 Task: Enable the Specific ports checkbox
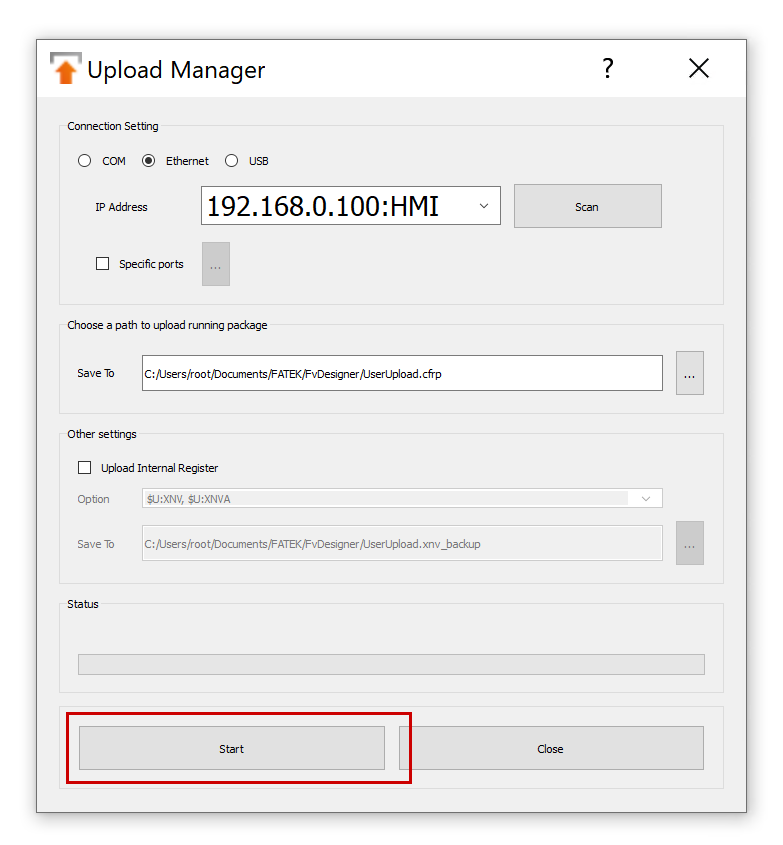point(102,264)
